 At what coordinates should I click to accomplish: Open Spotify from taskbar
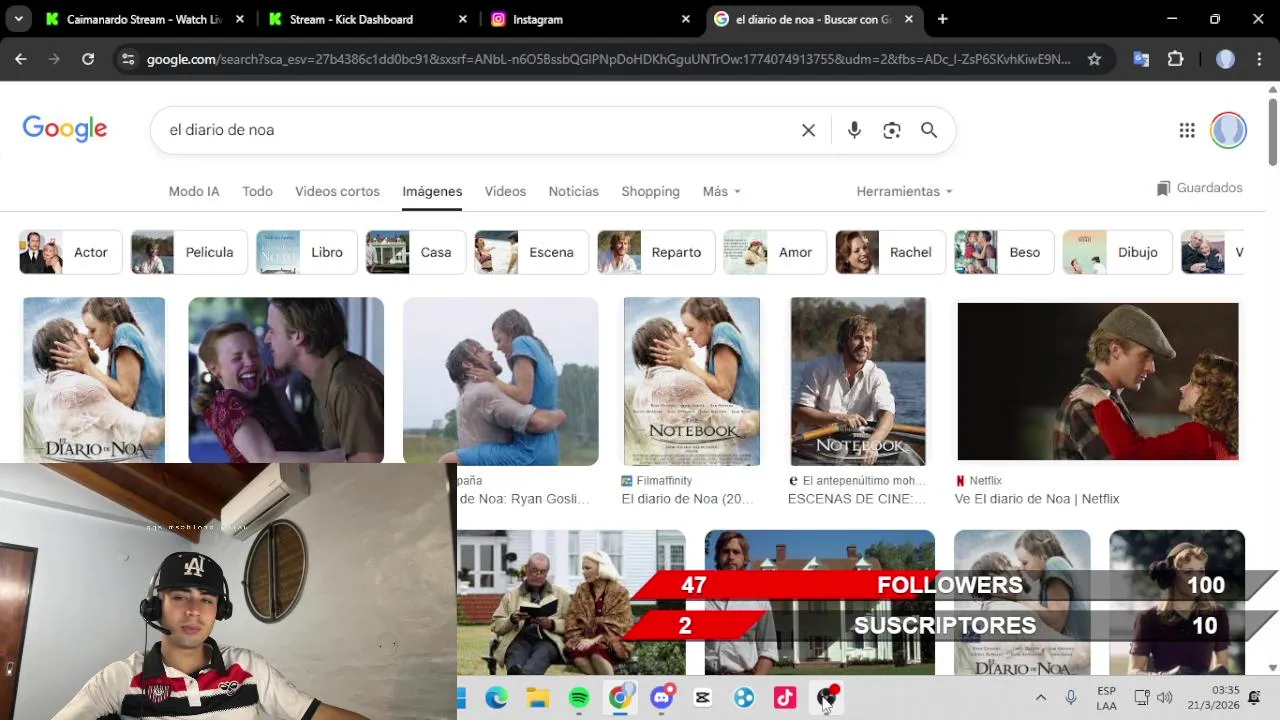pyautogui.click(x=579, y=698)
